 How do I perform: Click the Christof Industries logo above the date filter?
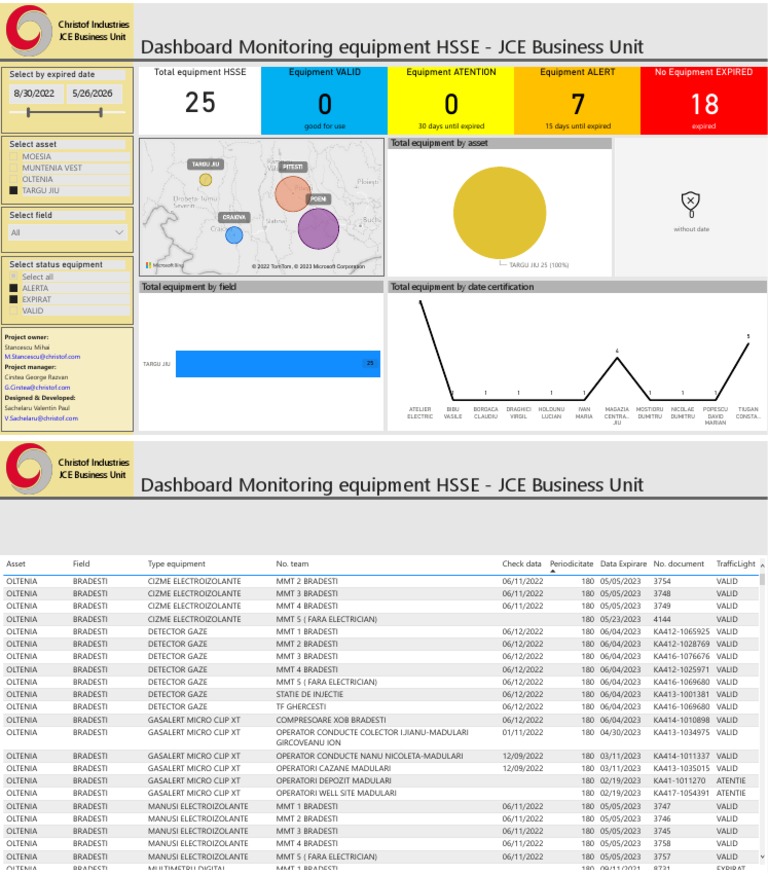(x=29, y=31)
